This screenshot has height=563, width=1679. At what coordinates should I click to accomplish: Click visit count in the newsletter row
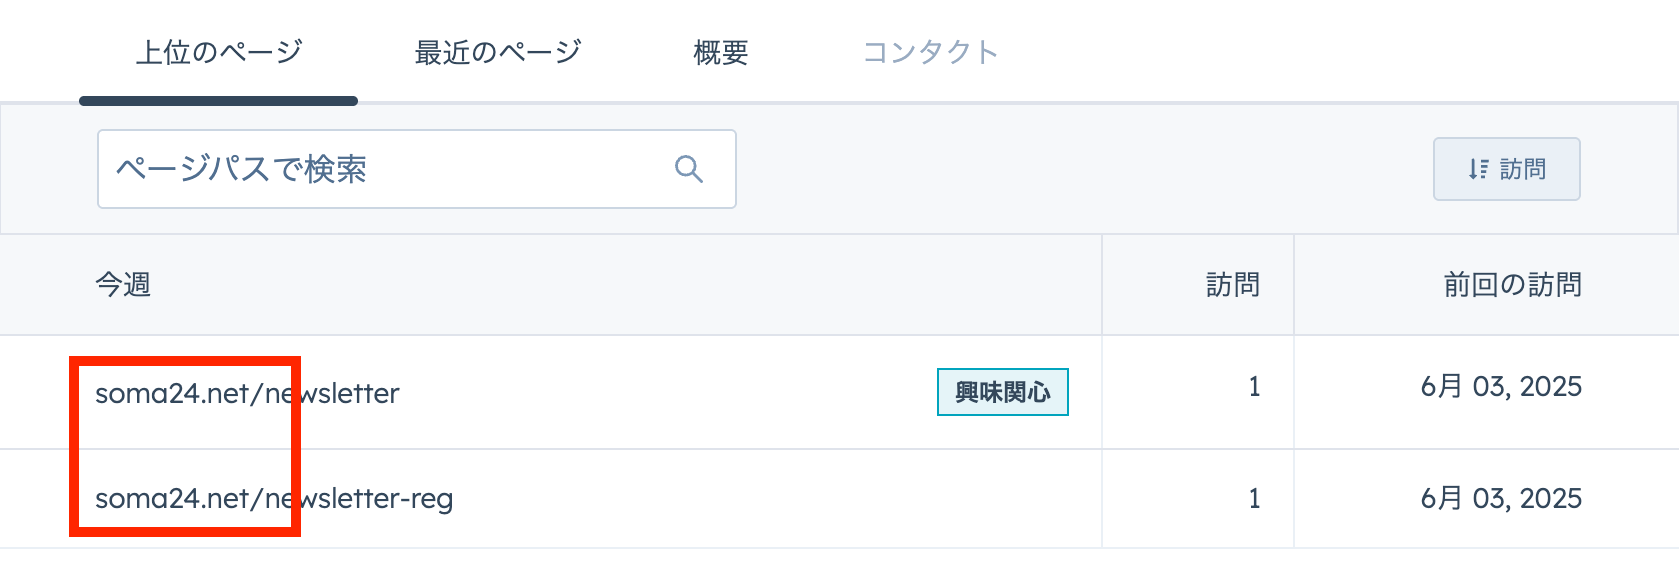[x=1254, y=387]
